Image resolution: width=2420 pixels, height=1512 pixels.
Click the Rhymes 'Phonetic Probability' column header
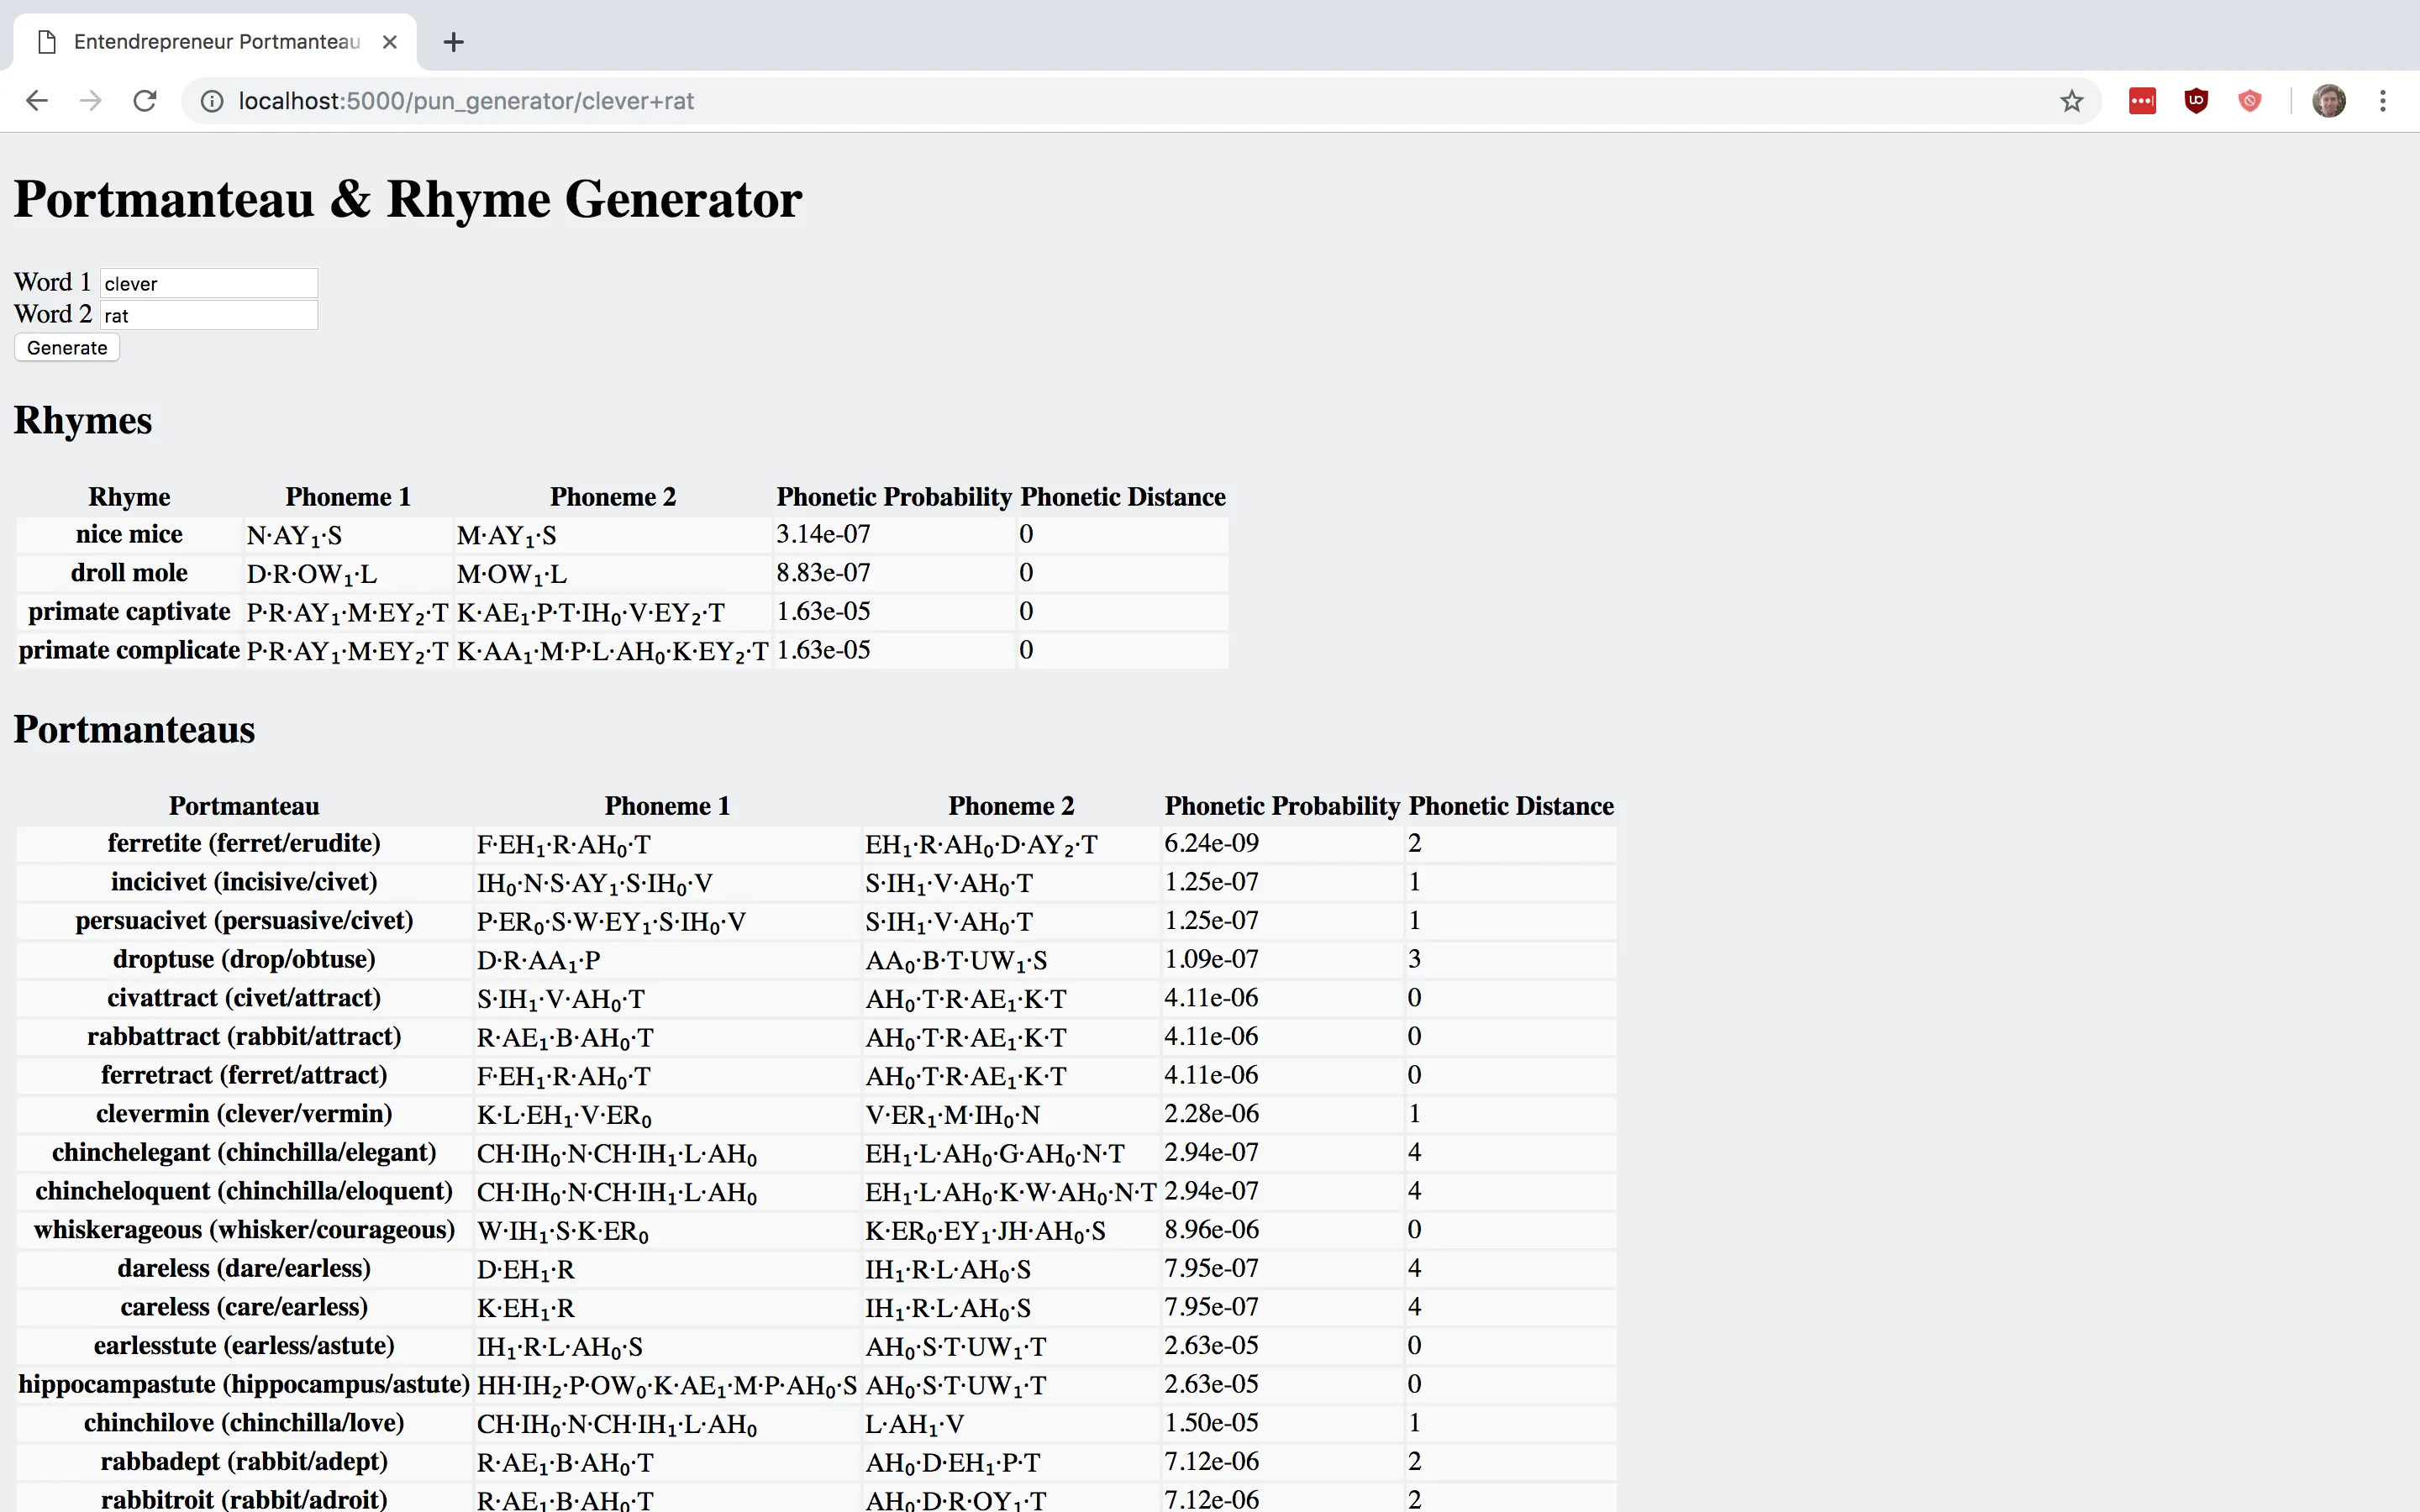[894, 497]
